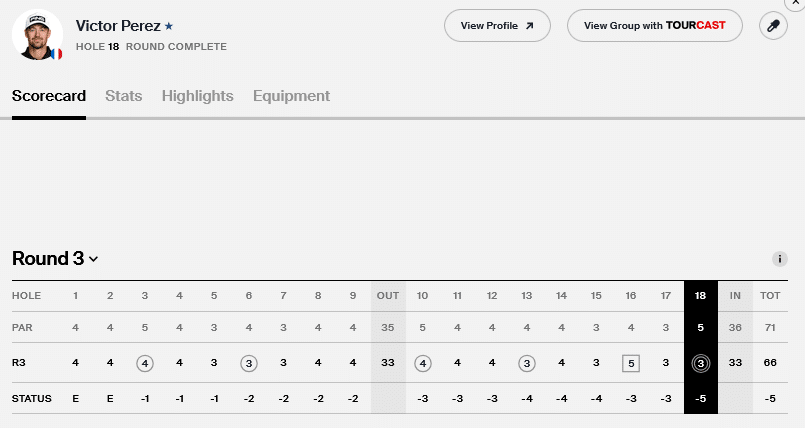Open the Highlights tab
Image resolution: width=805 pixels, height=428 pixels.
tap(197, 96)
